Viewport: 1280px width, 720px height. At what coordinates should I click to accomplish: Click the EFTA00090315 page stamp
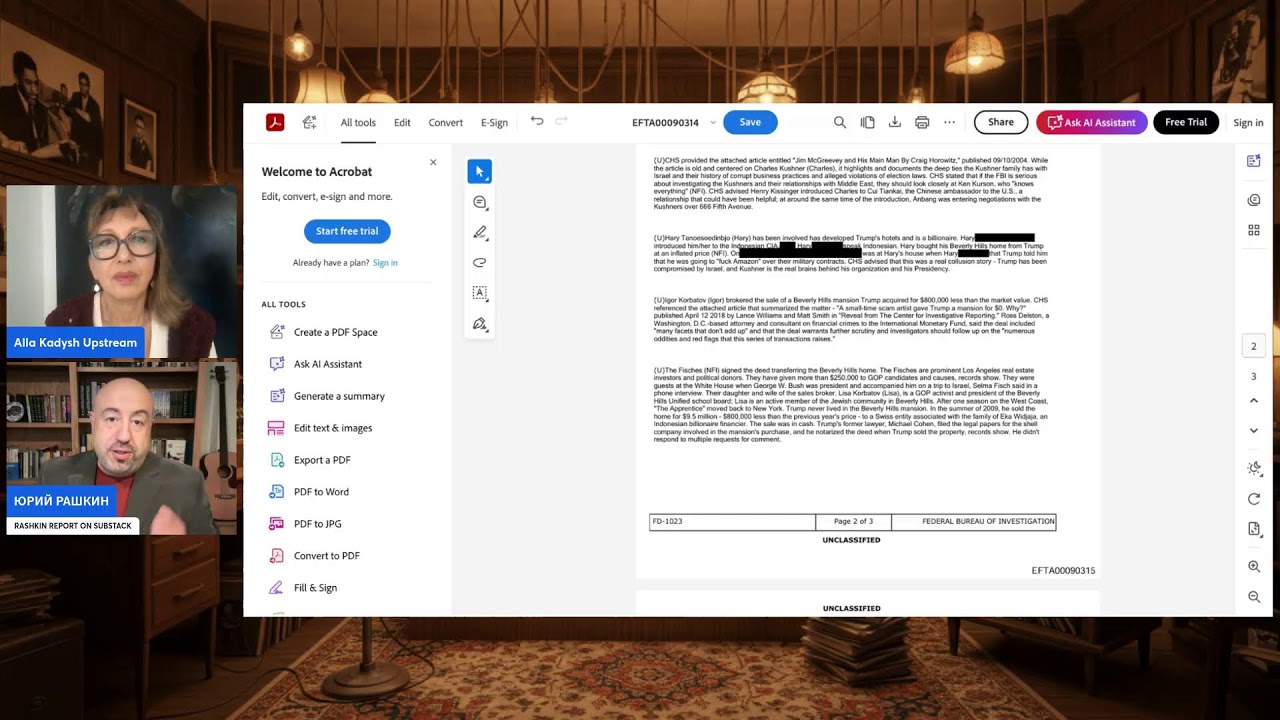point(1063,571)
